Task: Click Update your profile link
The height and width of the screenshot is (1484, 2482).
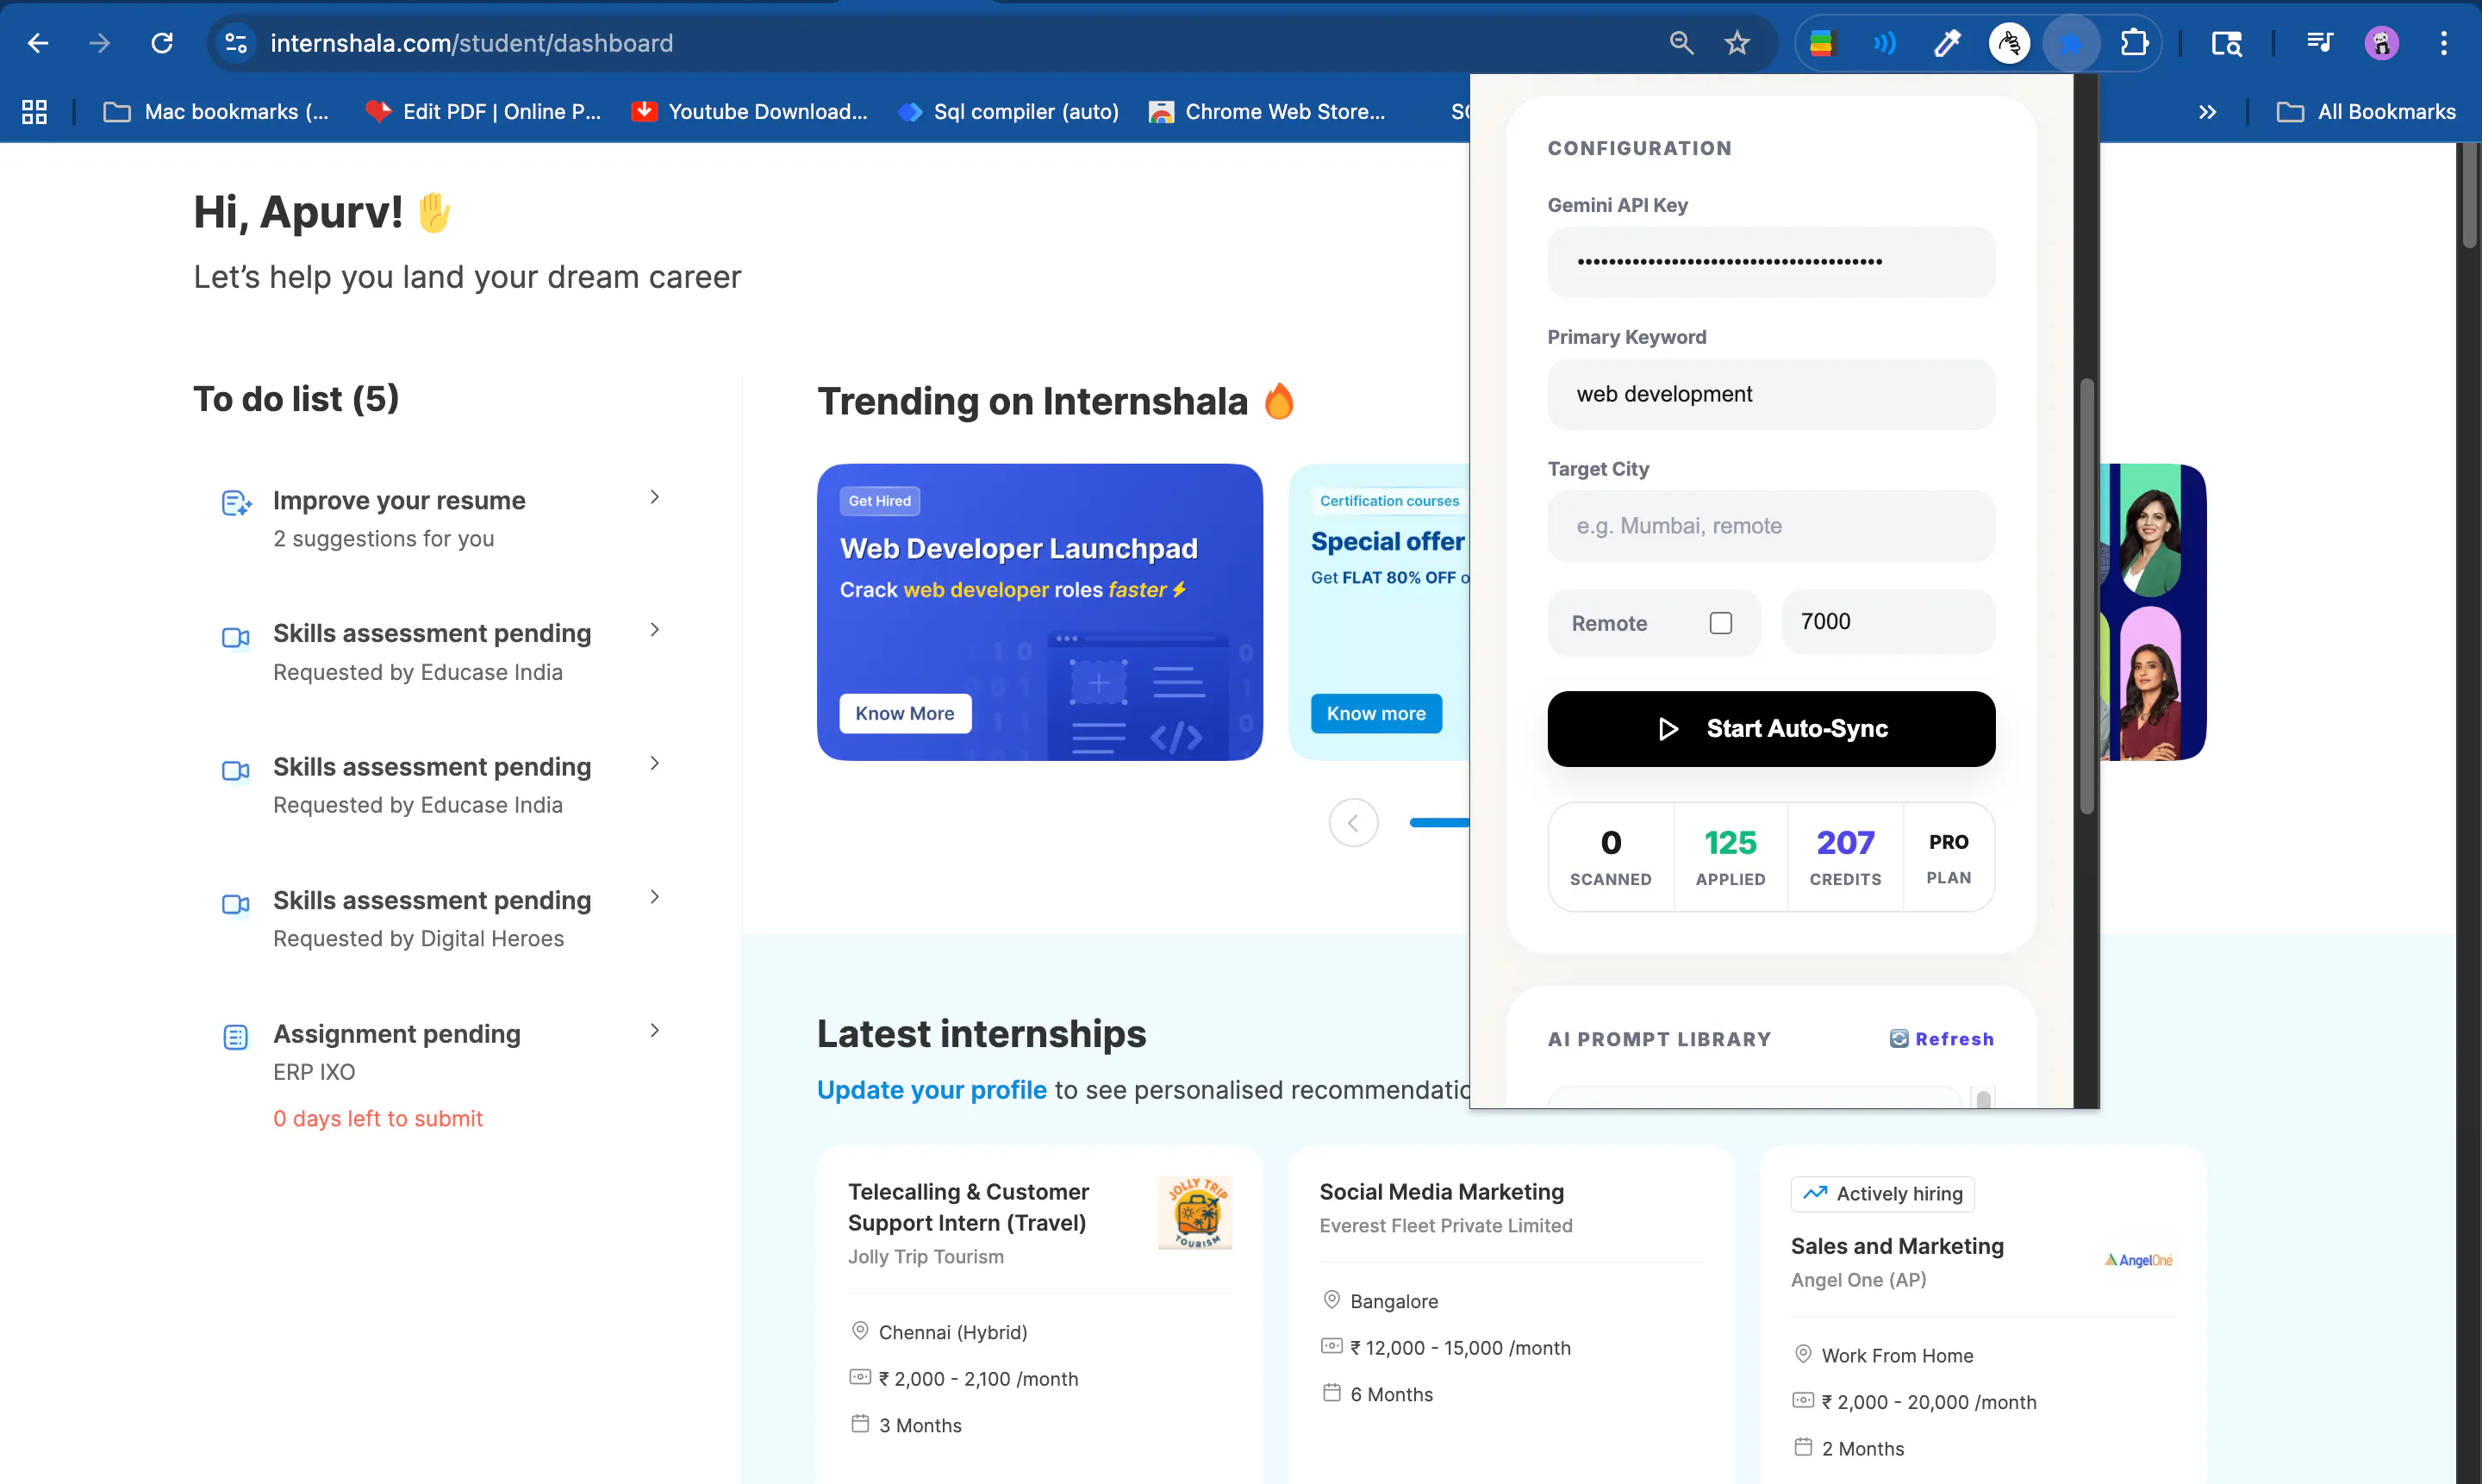Action: 931,1089
